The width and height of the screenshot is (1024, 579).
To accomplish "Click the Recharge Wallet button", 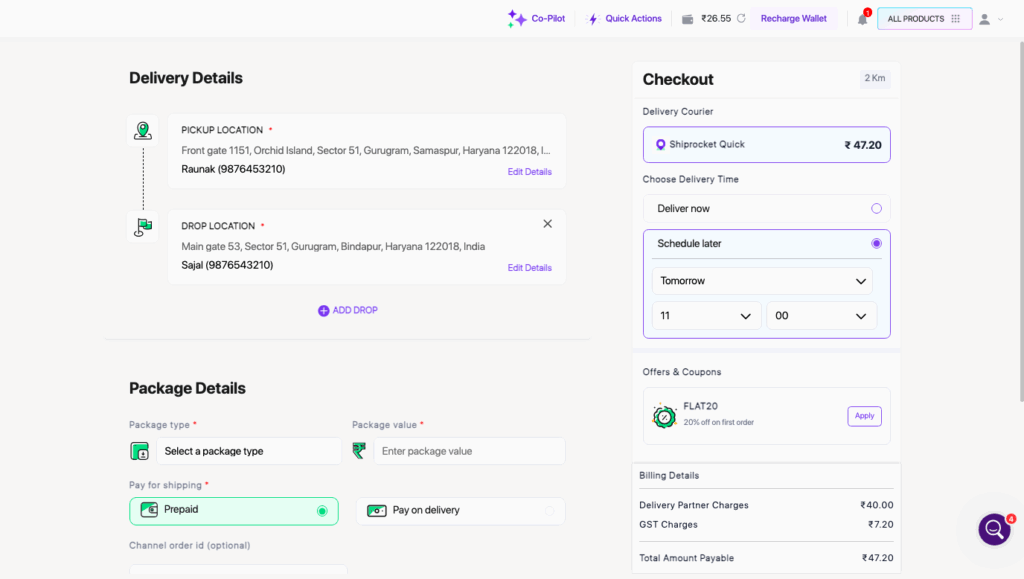I will point(793,19).
